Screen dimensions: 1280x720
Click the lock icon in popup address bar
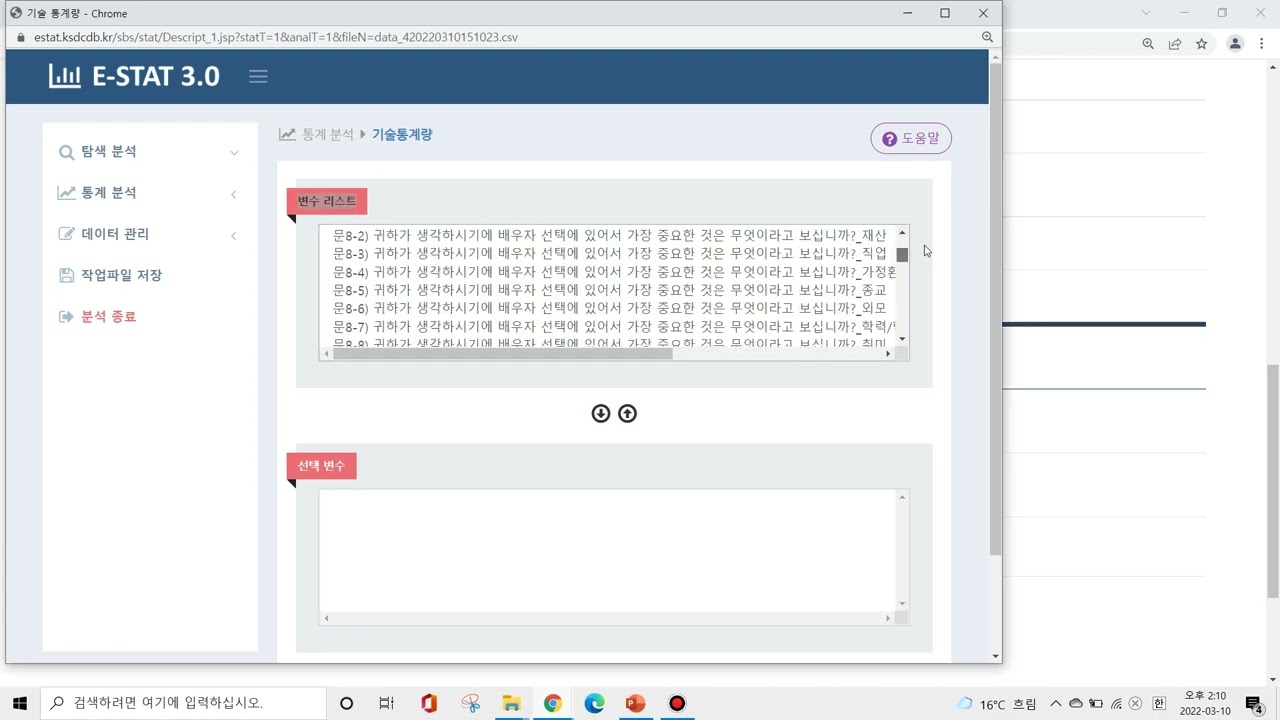pos(20,37)
